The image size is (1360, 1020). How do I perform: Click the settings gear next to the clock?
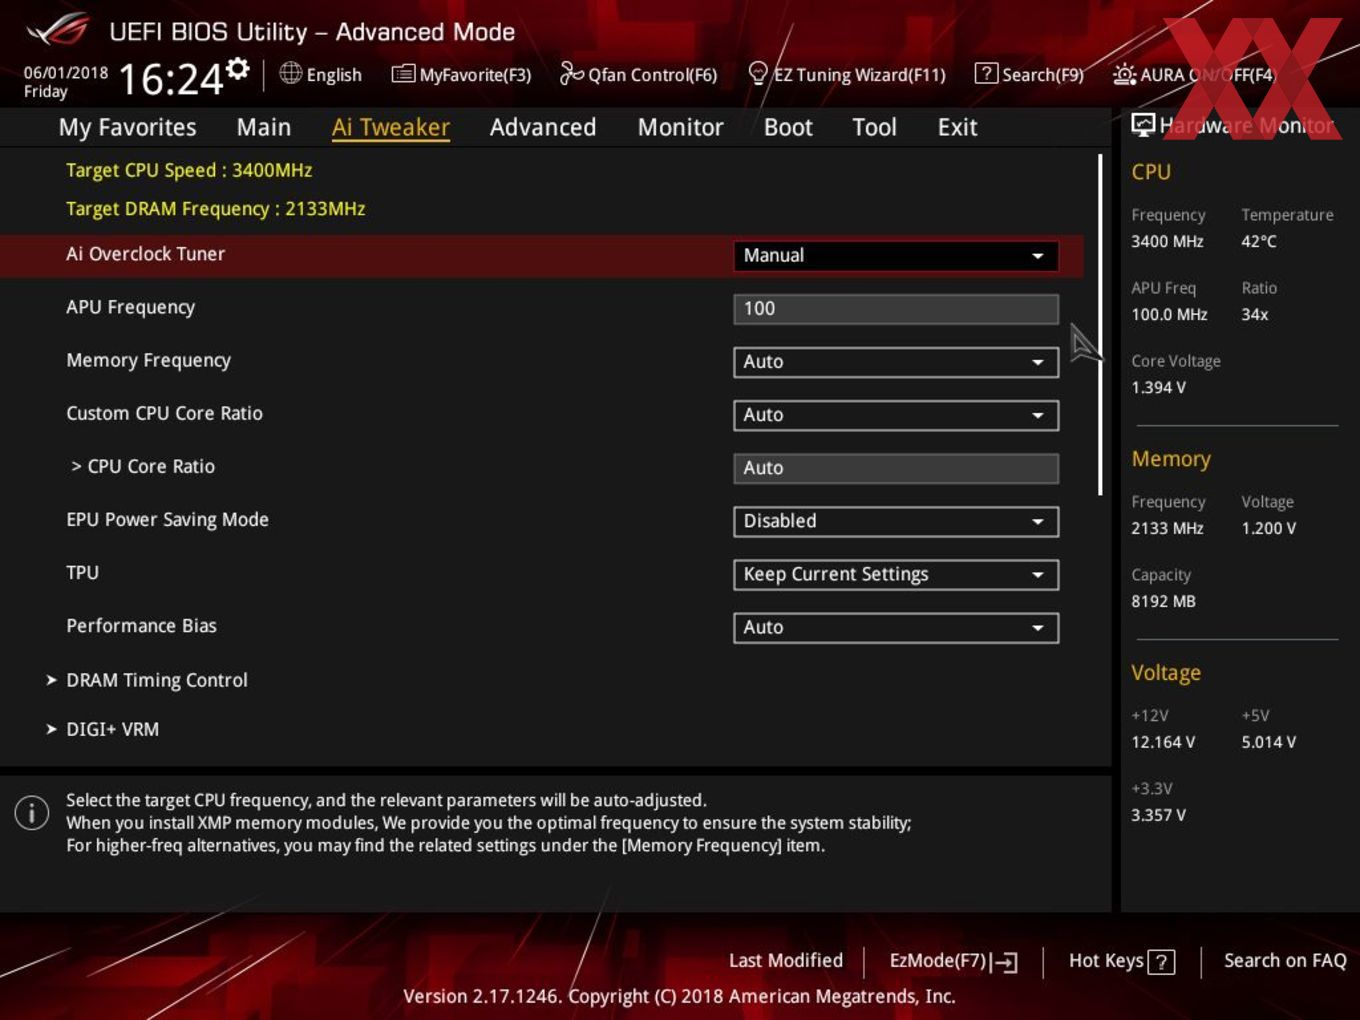(x=238, y=68)
